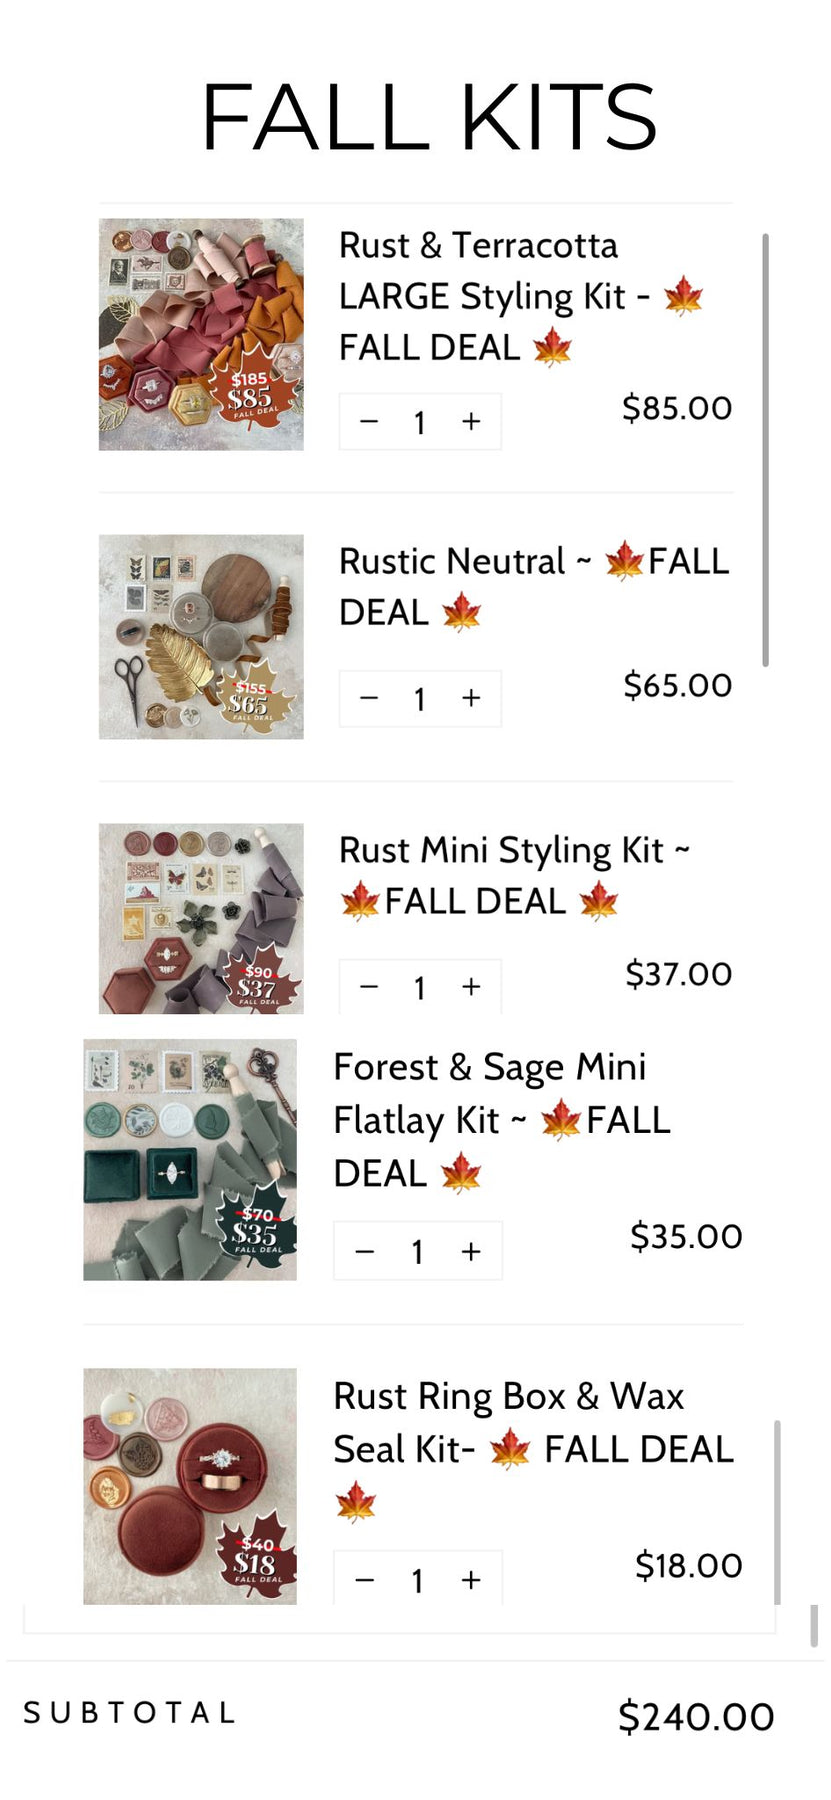831x1800 pixels.
Task: Increase quantity of Forest & Sage Mini Flatlay Kit
Action: coord(471,1251)
